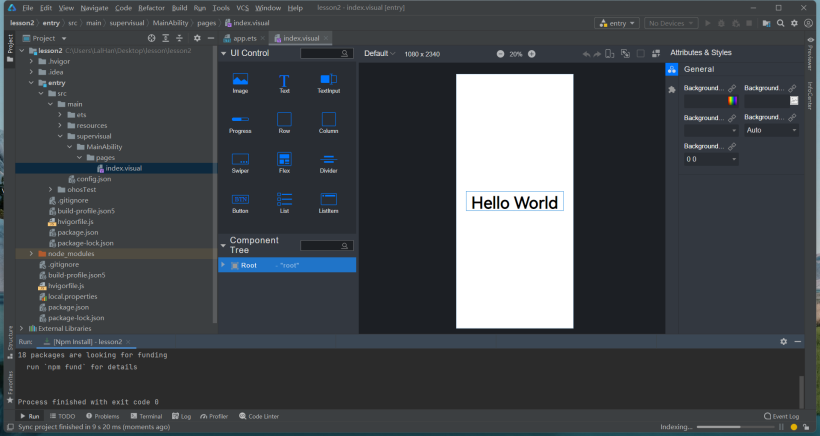The width and height of the screenshot is (820, 436).
Task: Click the UI Control search field
Action: click(326, 53)
